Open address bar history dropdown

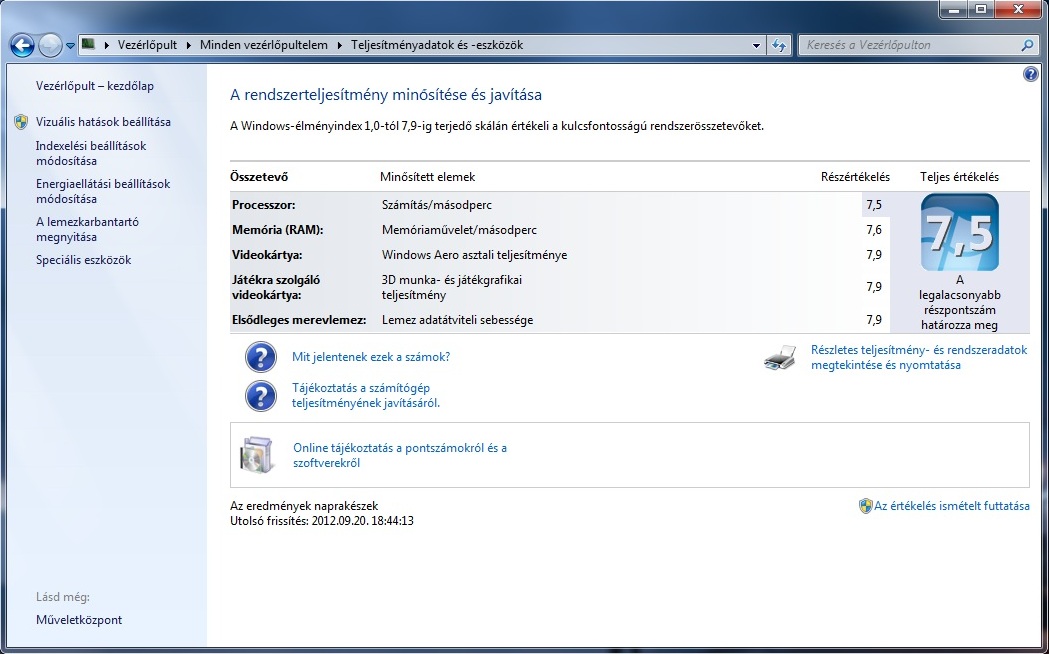(757, 45)
